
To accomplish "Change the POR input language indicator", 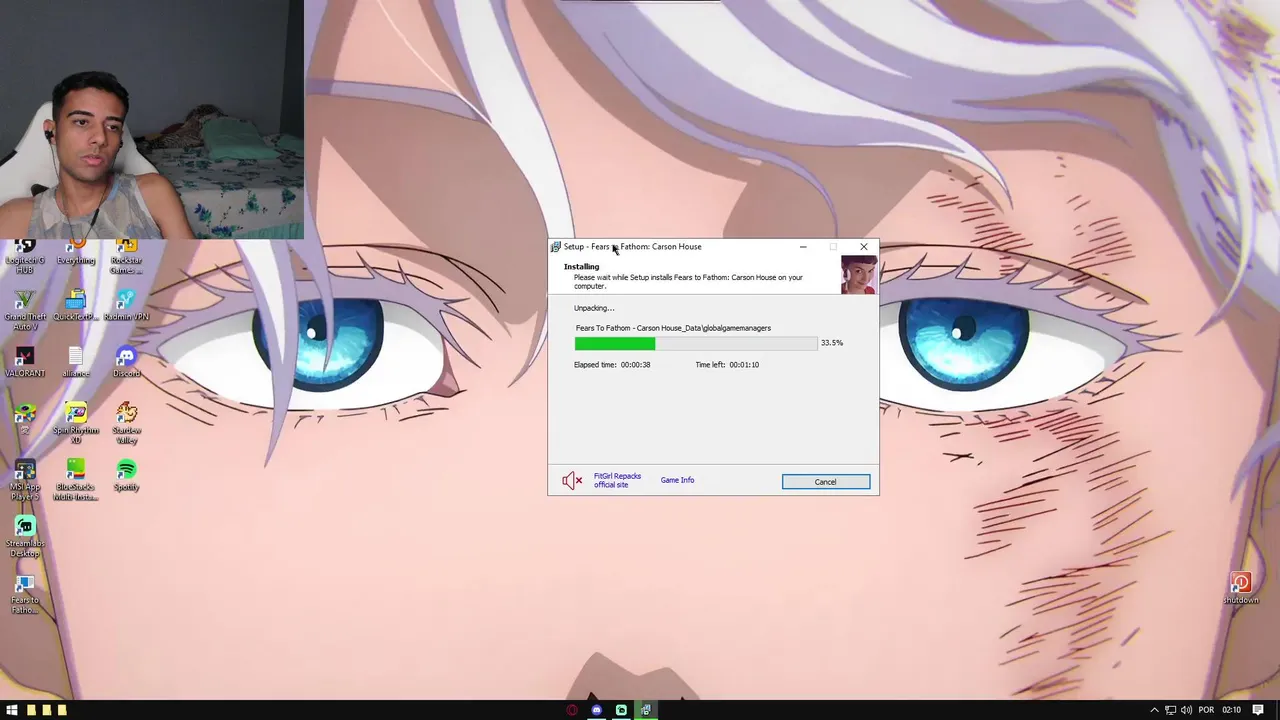I will click(1206, 710).
